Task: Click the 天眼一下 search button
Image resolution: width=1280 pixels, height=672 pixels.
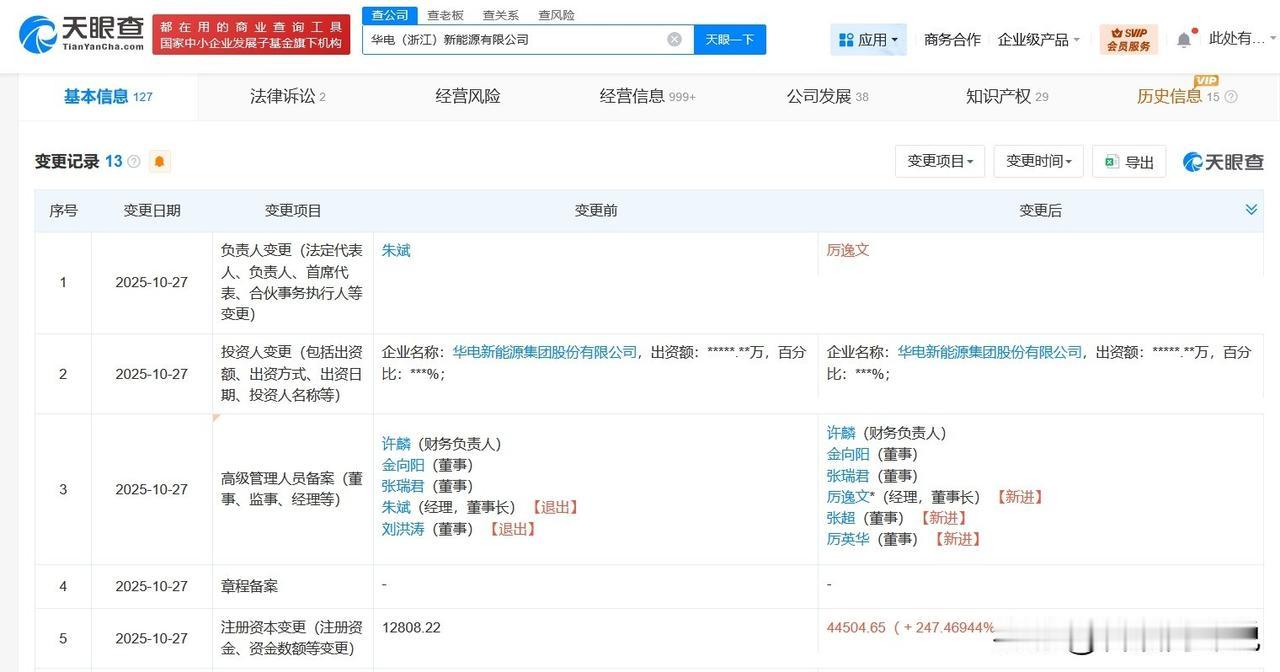Action: (730, 39)
